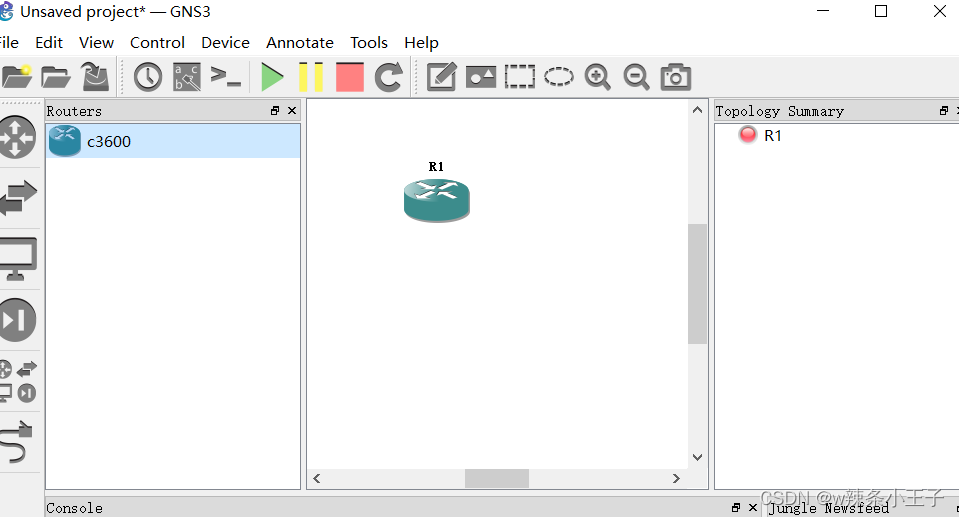
Task: Open the snapshot manager clock icon
Action: tap(147, 77)
